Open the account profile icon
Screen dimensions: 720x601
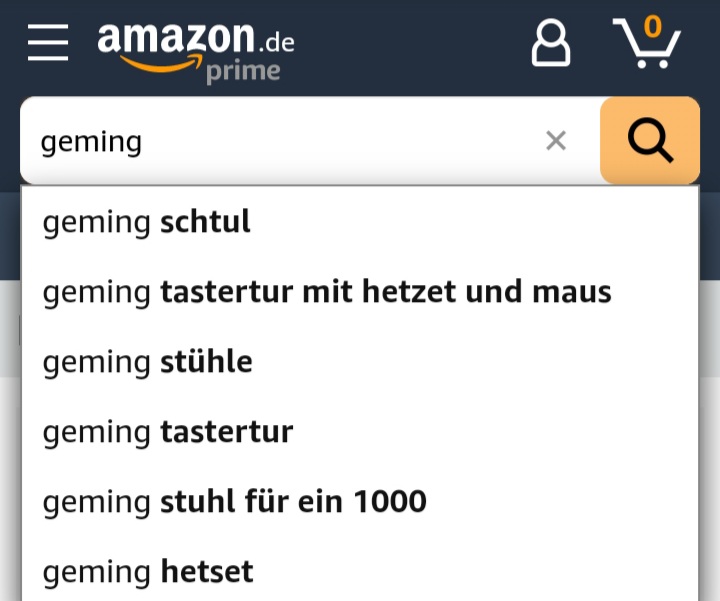[x=550, y=43]
